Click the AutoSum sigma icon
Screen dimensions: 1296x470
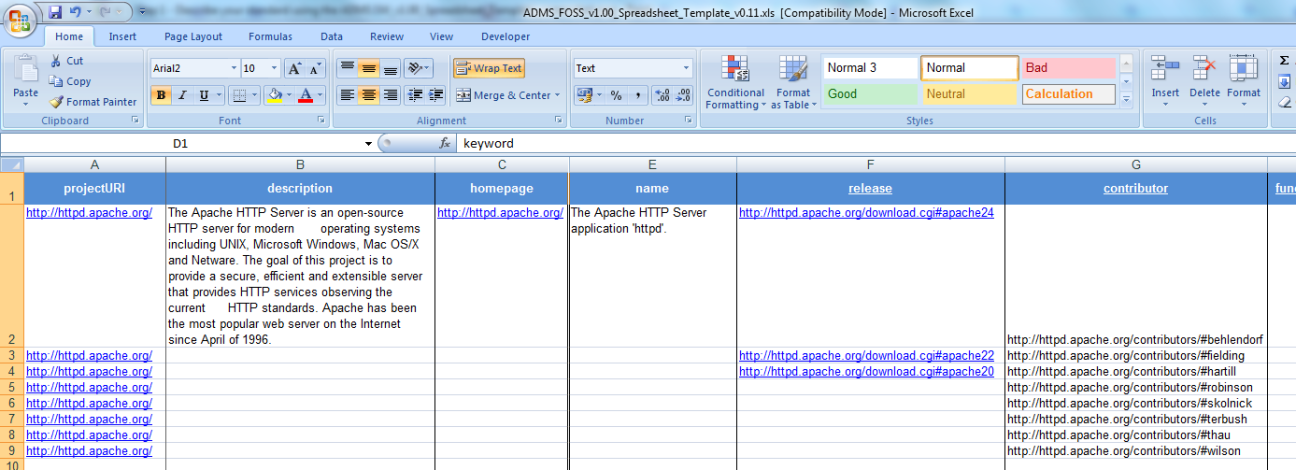(1285, 61)
